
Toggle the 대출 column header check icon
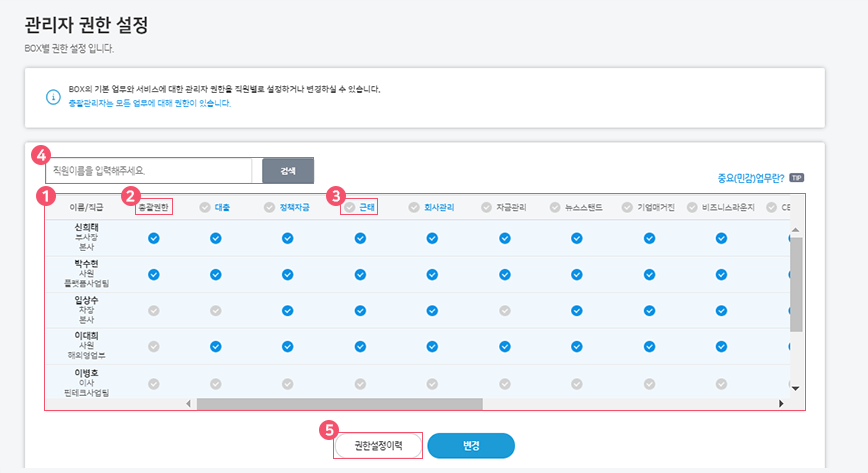pos(205,207)
